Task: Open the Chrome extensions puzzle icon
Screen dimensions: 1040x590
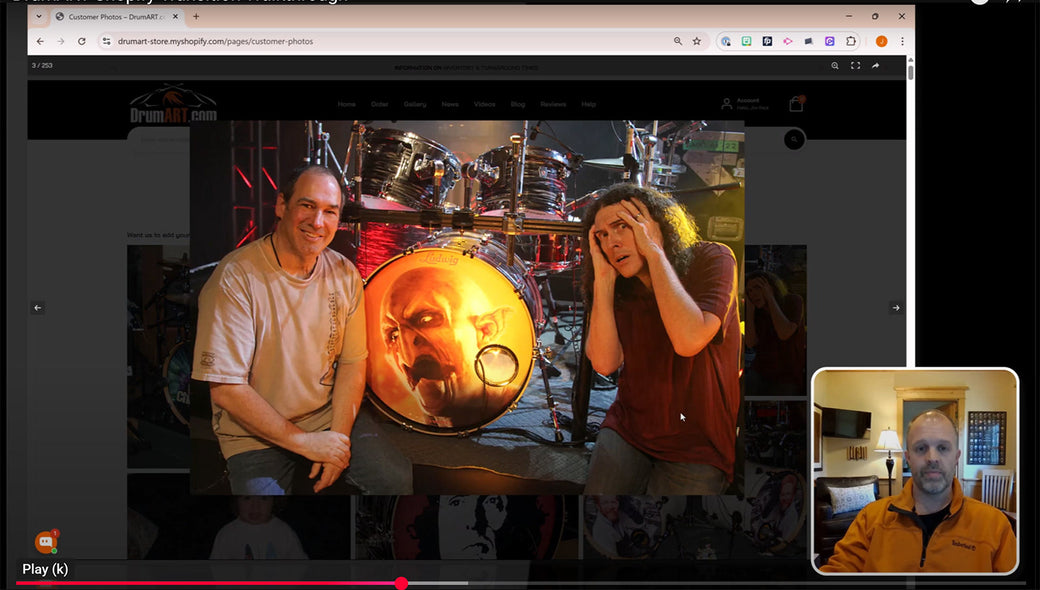Action: coord(851,41)
